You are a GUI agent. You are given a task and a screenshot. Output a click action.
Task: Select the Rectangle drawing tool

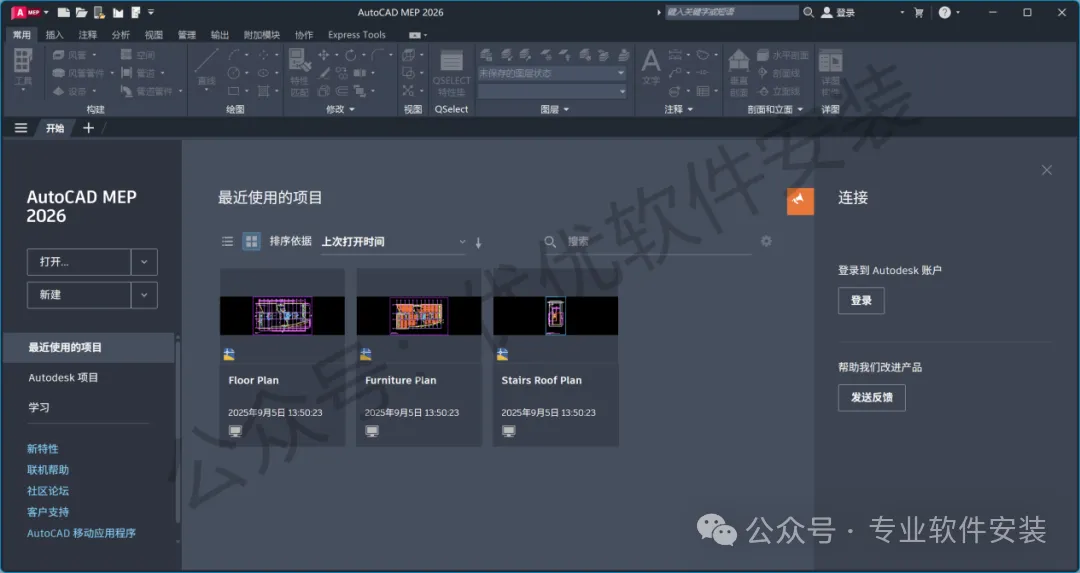tap(233, 91)
